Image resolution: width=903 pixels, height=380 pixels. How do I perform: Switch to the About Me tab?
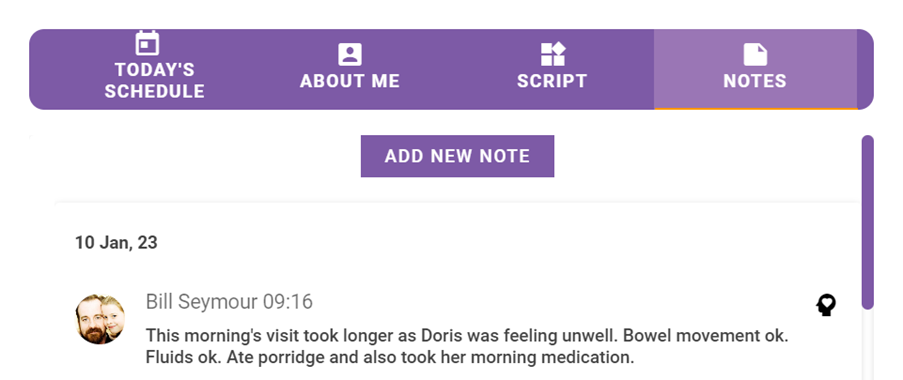coord(350,69)
